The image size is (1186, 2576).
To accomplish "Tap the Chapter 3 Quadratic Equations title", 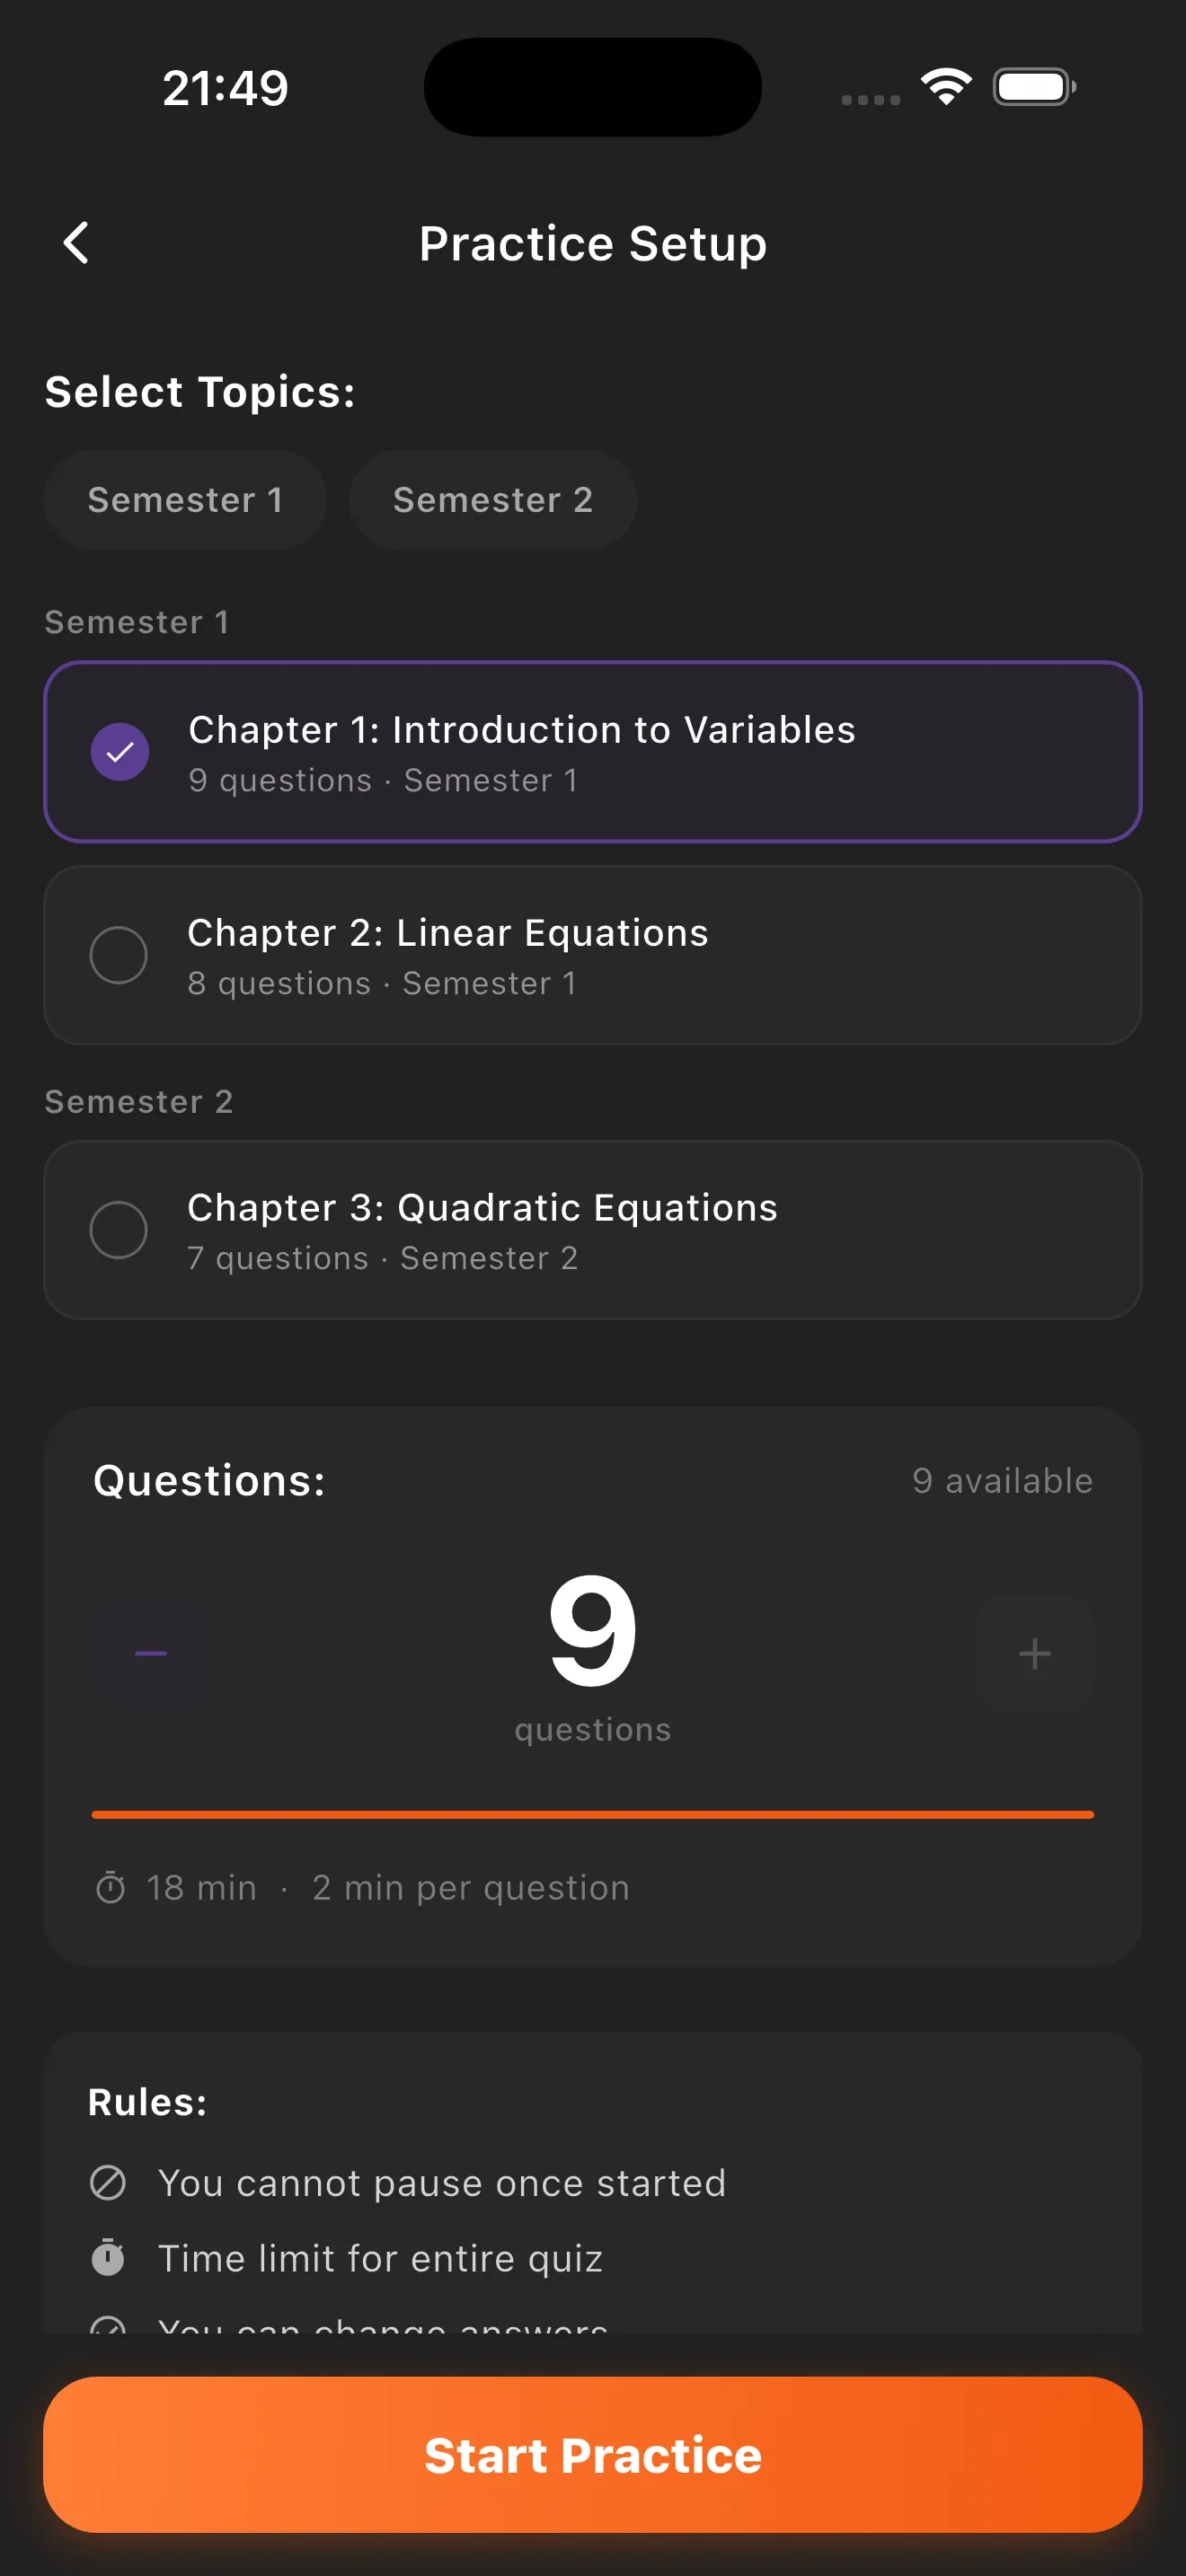I will [x=483, y=1207].
